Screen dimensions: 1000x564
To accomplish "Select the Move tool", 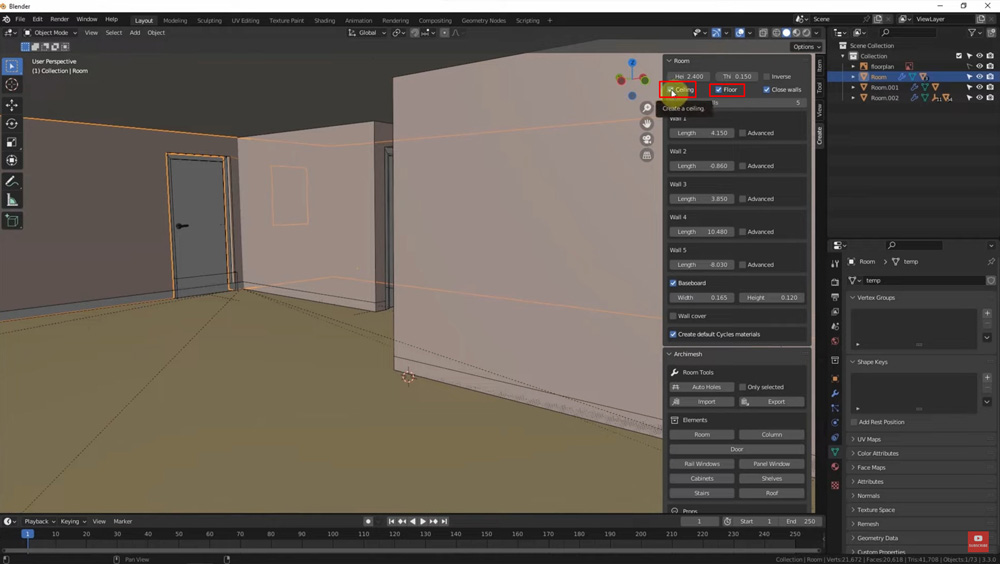I will coord(11,105).
